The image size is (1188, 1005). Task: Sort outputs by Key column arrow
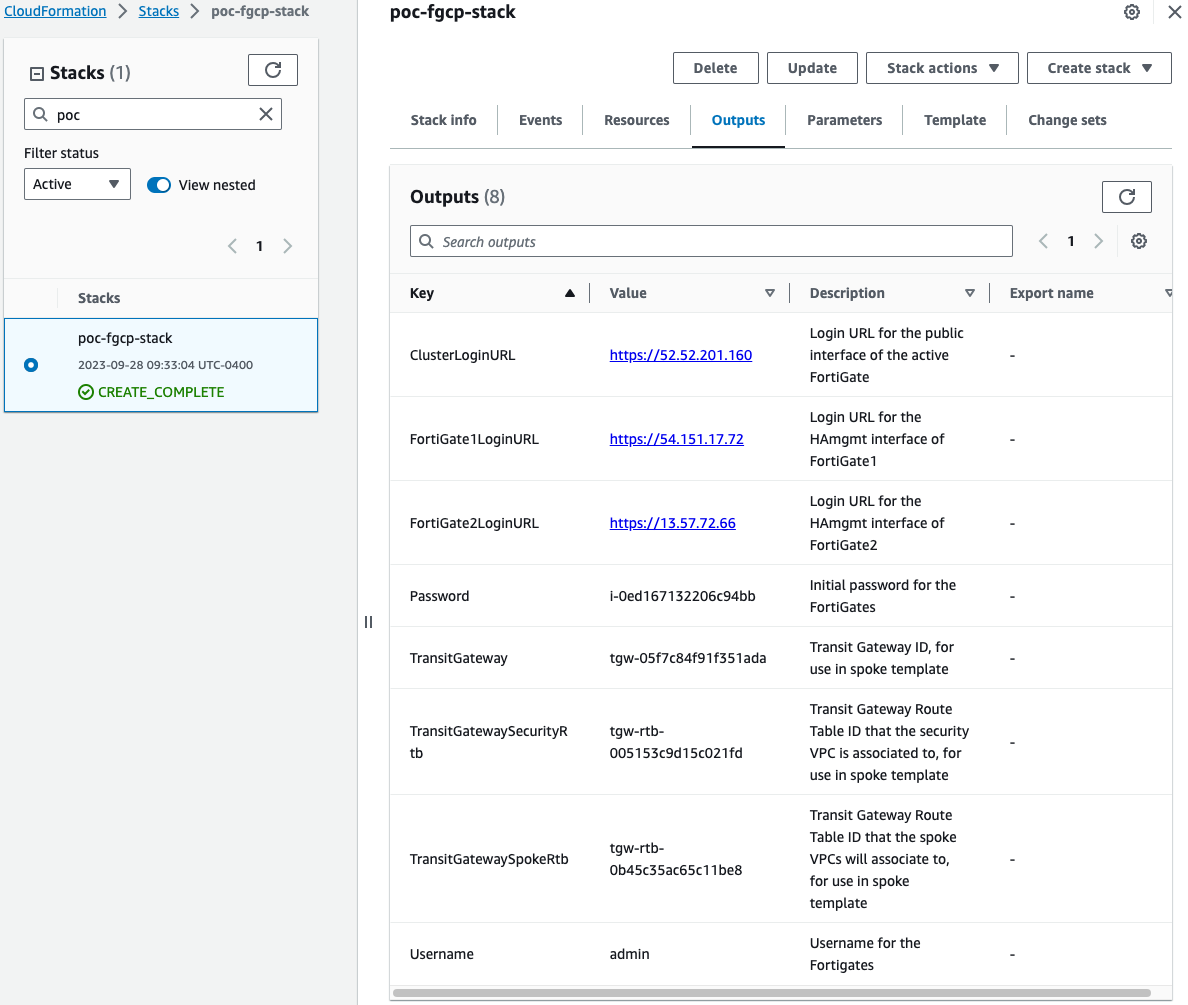(570, 293)
